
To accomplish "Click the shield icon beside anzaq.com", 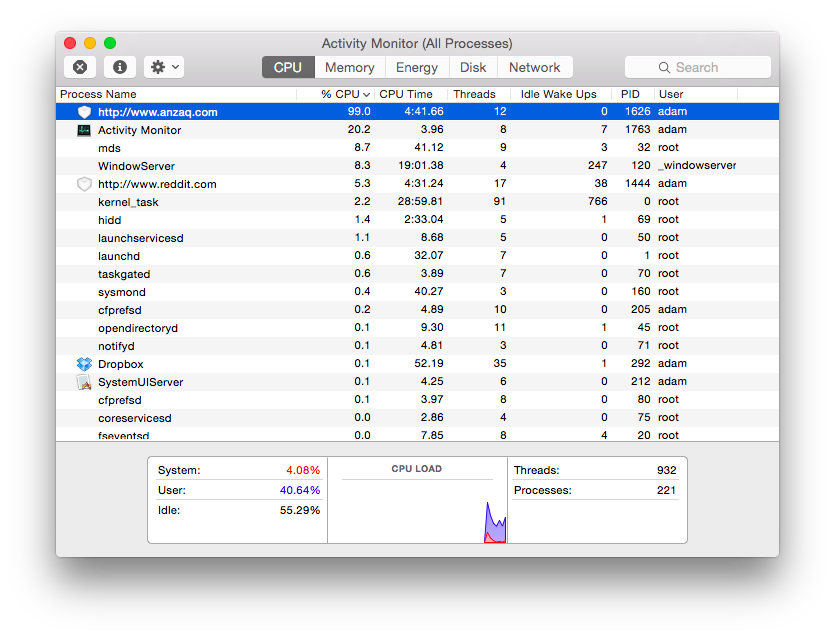I will 84,112.
